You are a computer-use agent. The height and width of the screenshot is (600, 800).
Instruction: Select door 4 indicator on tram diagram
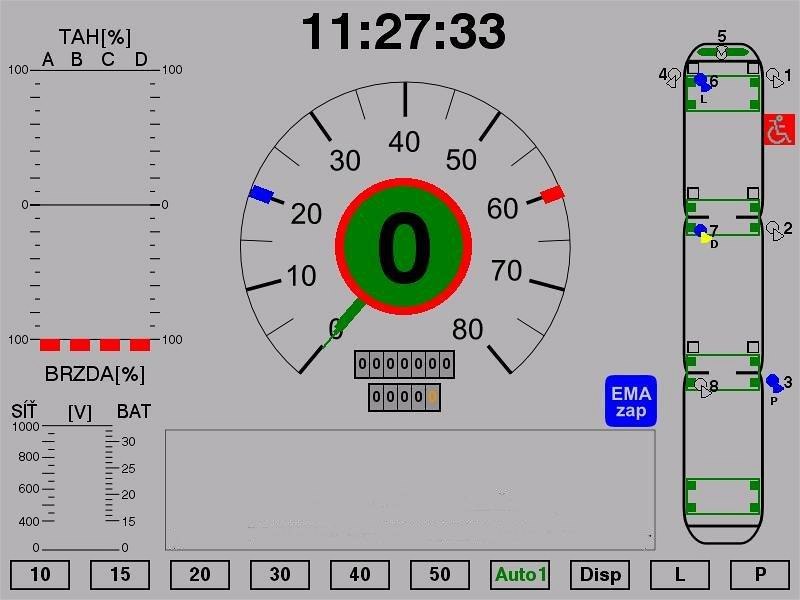(672, 76)
